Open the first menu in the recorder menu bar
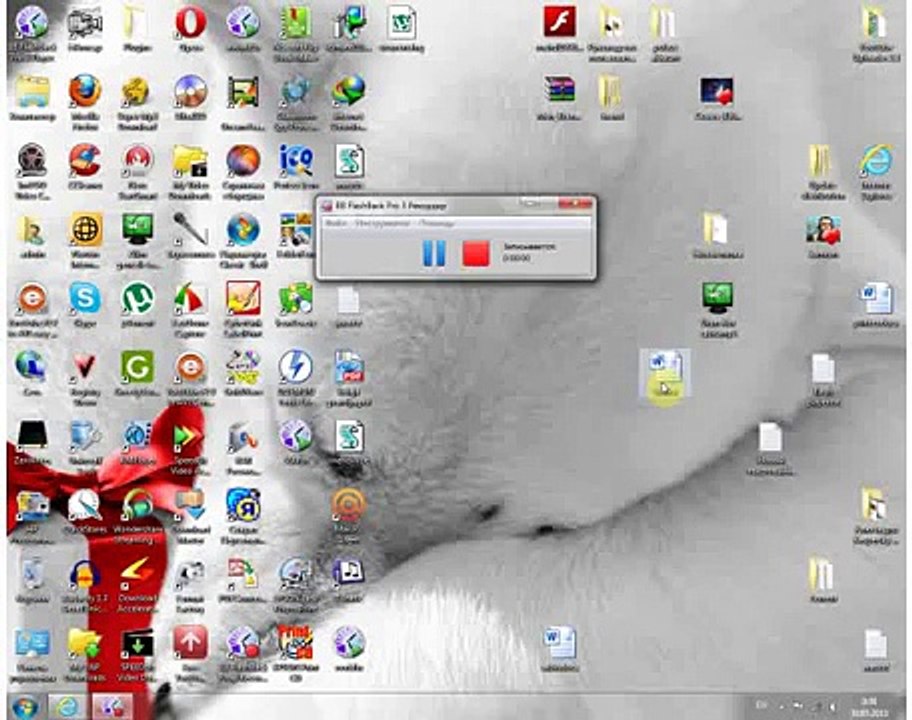The height and width of the screenshot is (720, 912). [x=336, y=223]
